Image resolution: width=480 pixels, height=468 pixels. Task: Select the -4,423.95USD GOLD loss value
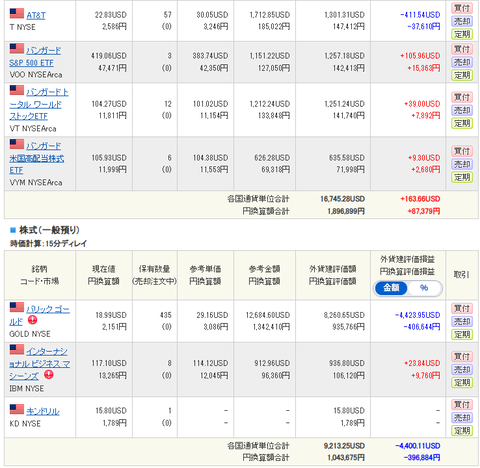[x=417, y=315]
